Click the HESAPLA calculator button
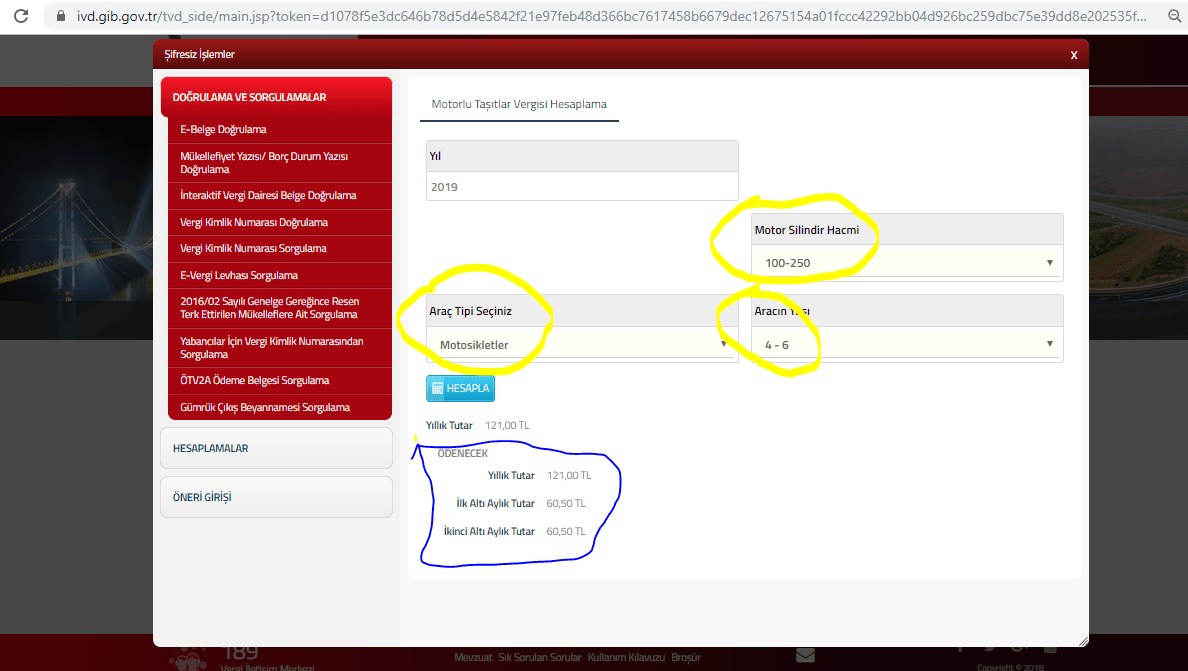The image size is (1188, 671). click(460, 389)
